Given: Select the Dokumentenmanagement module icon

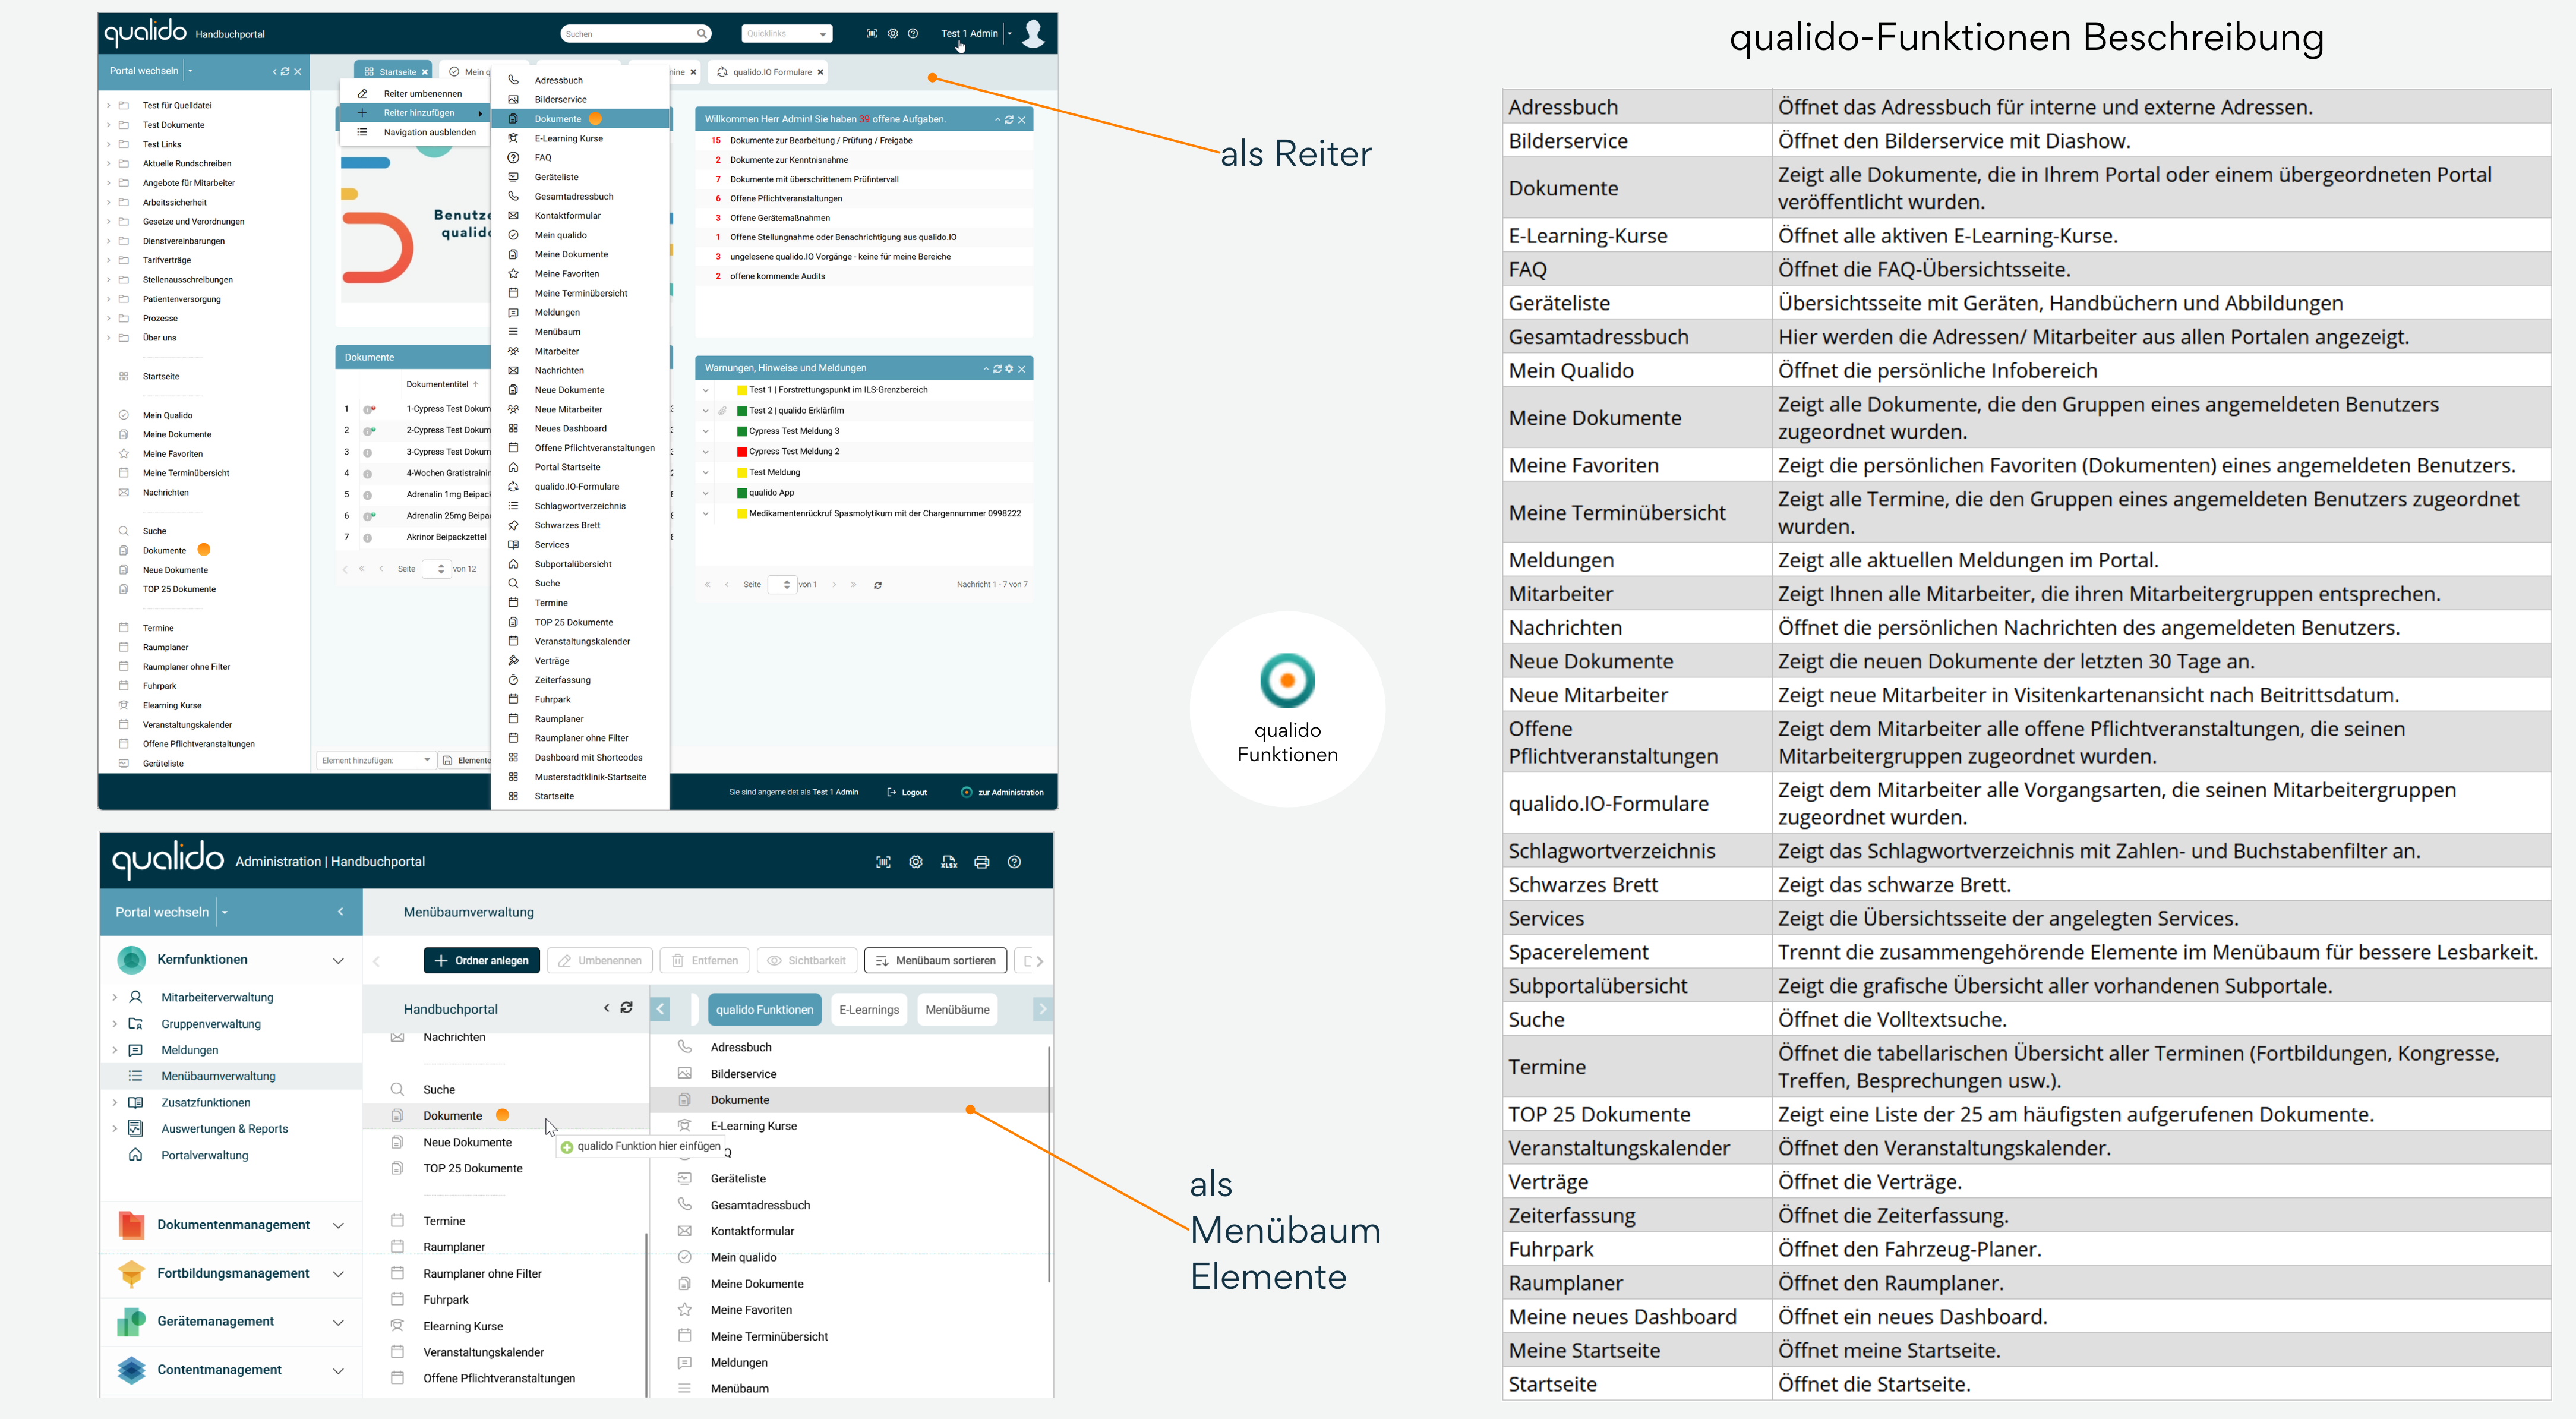Looking at the screenshot, I should [131, 1225].
